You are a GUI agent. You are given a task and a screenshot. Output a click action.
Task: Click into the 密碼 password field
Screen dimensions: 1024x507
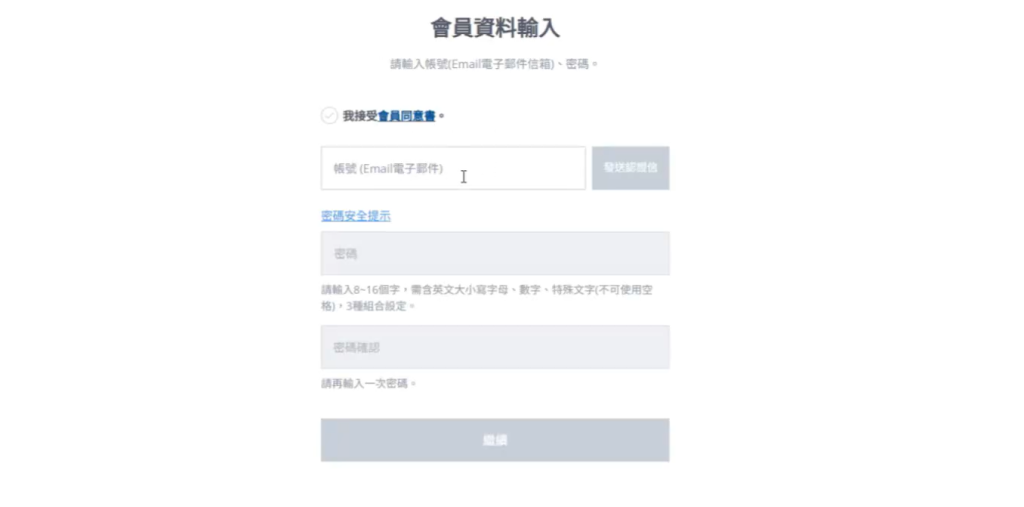coord(495,254)
